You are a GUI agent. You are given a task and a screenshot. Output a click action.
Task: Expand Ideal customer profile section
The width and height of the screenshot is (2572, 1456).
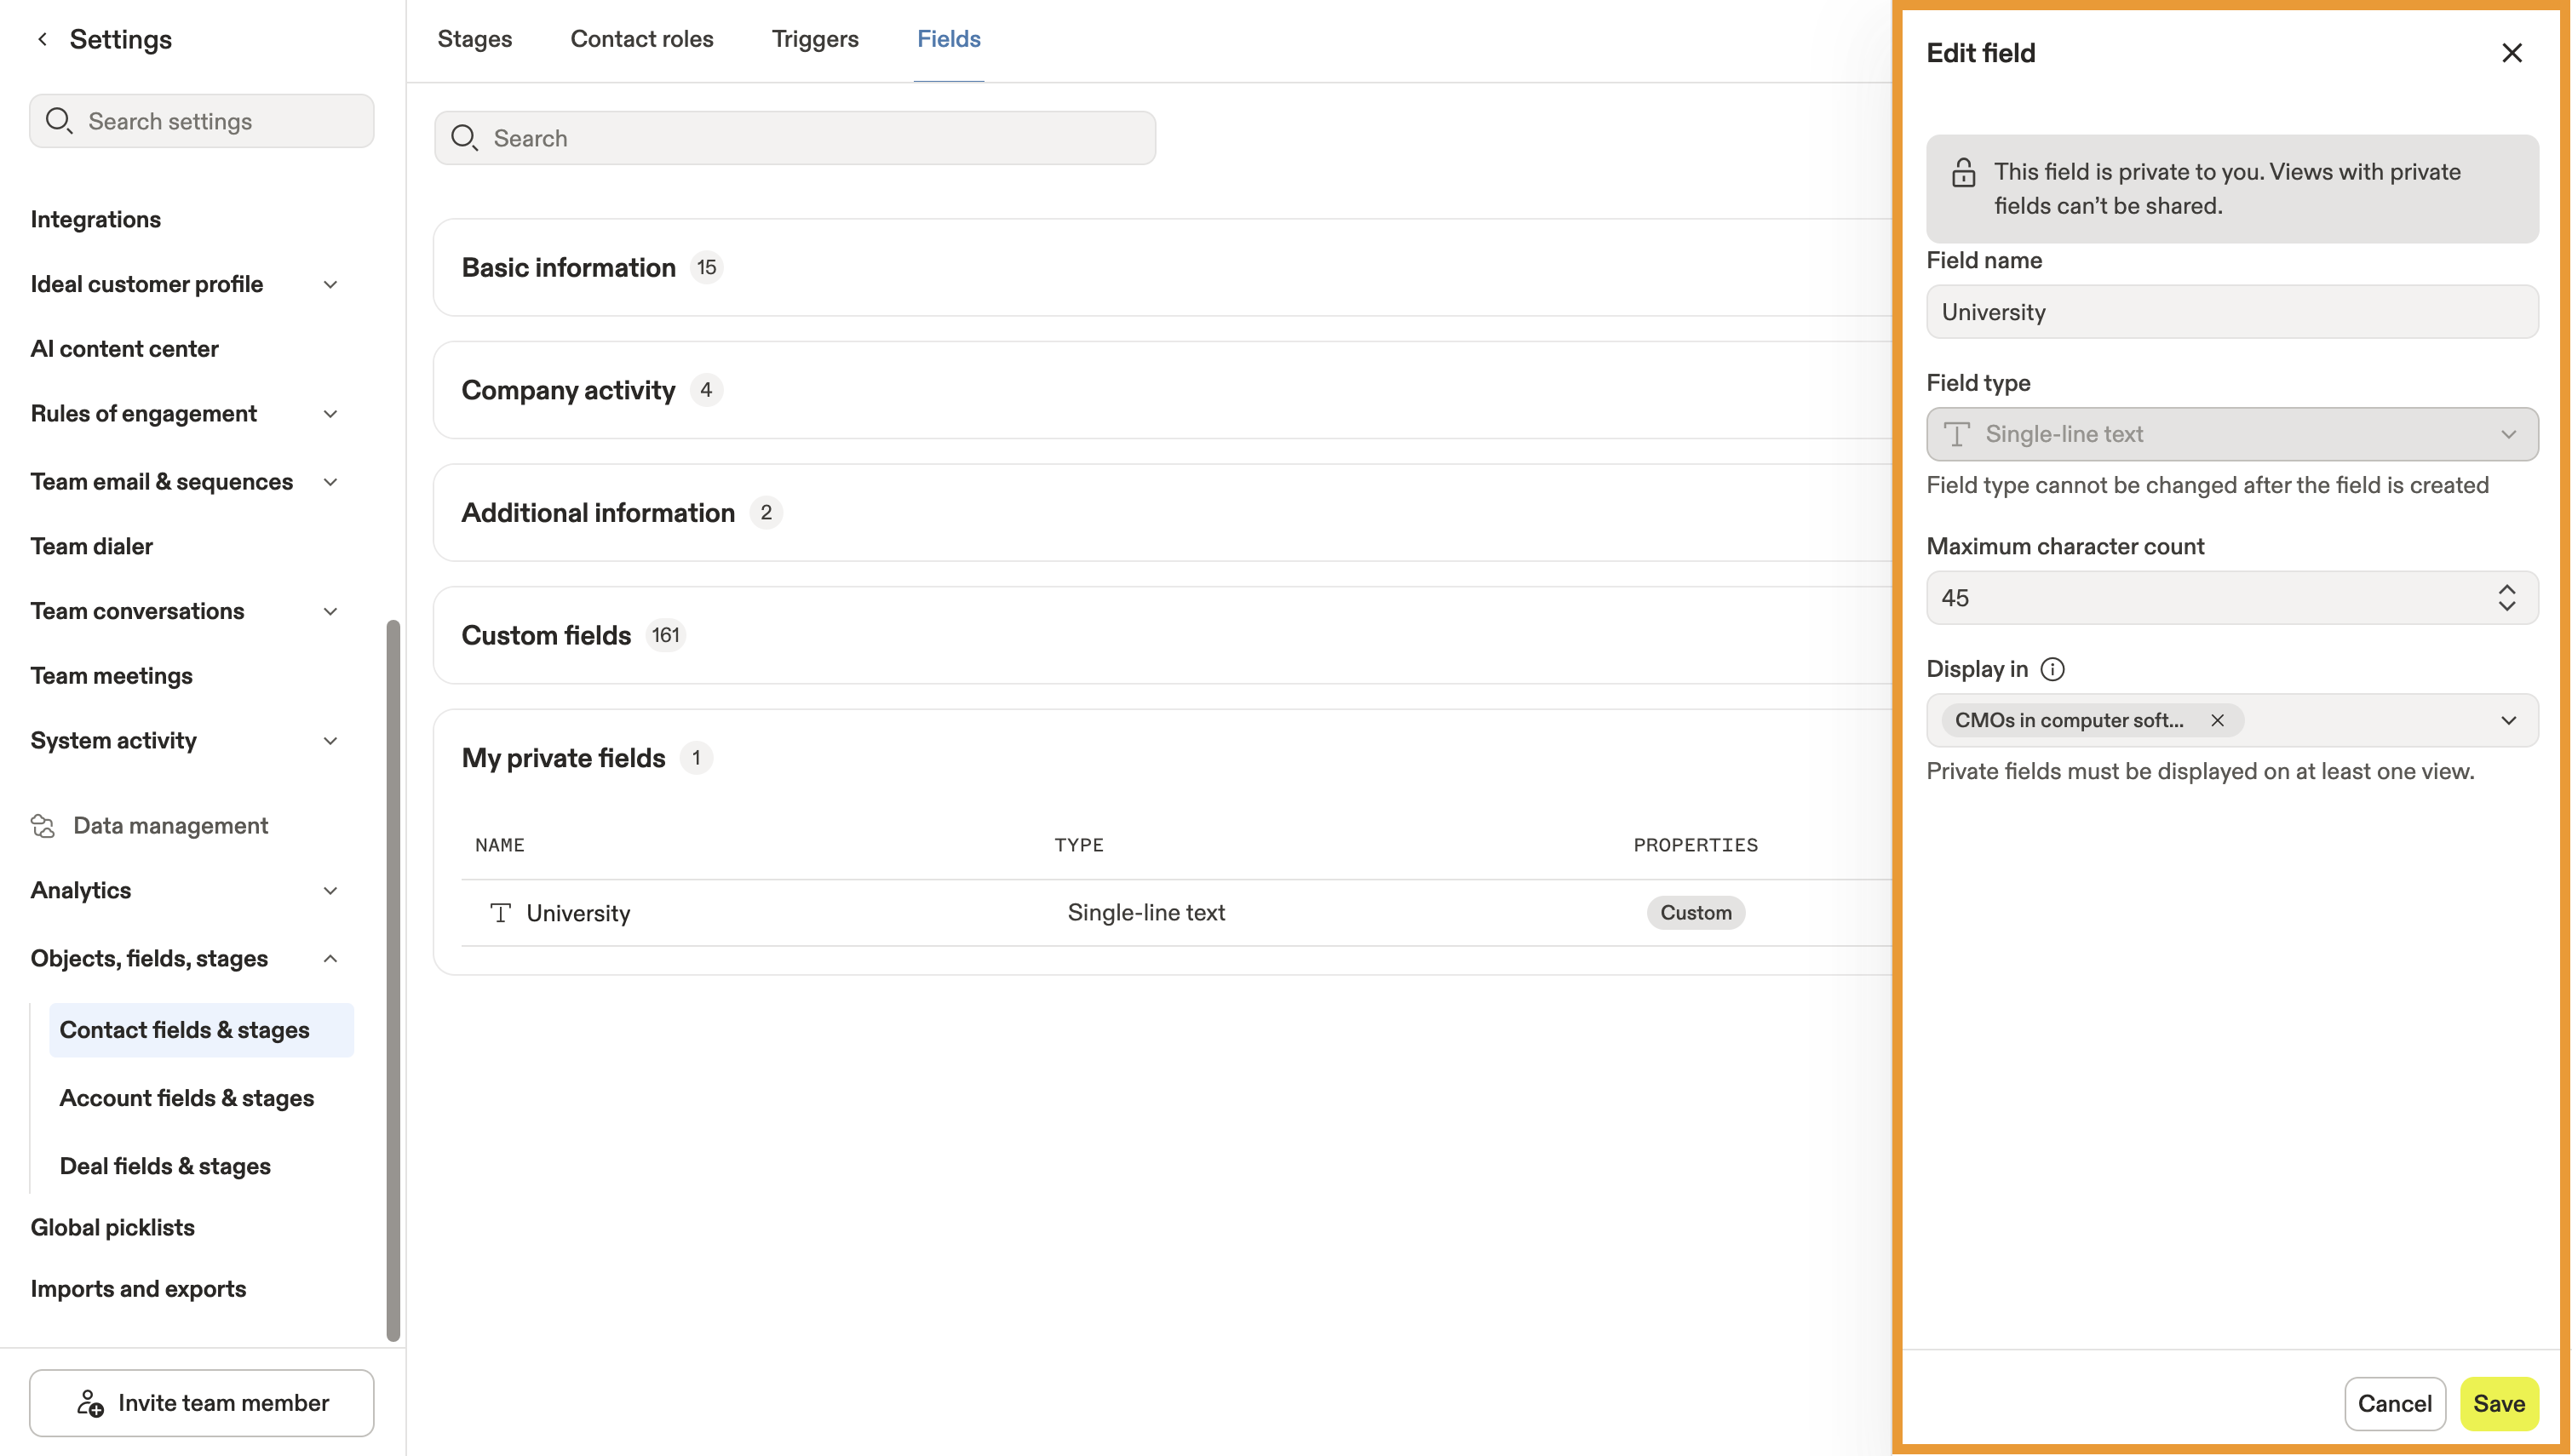(x=330, y=284)
